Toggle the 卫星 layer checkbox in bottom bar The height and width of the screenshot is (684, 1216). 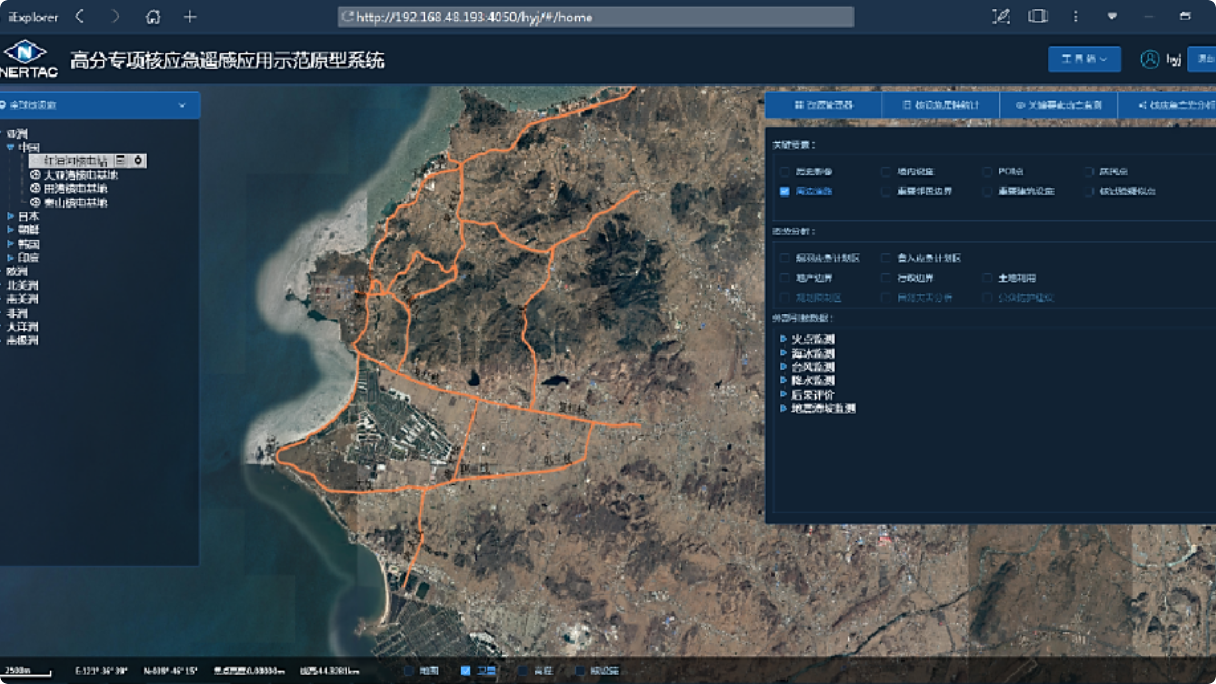[x=465, y=671]
